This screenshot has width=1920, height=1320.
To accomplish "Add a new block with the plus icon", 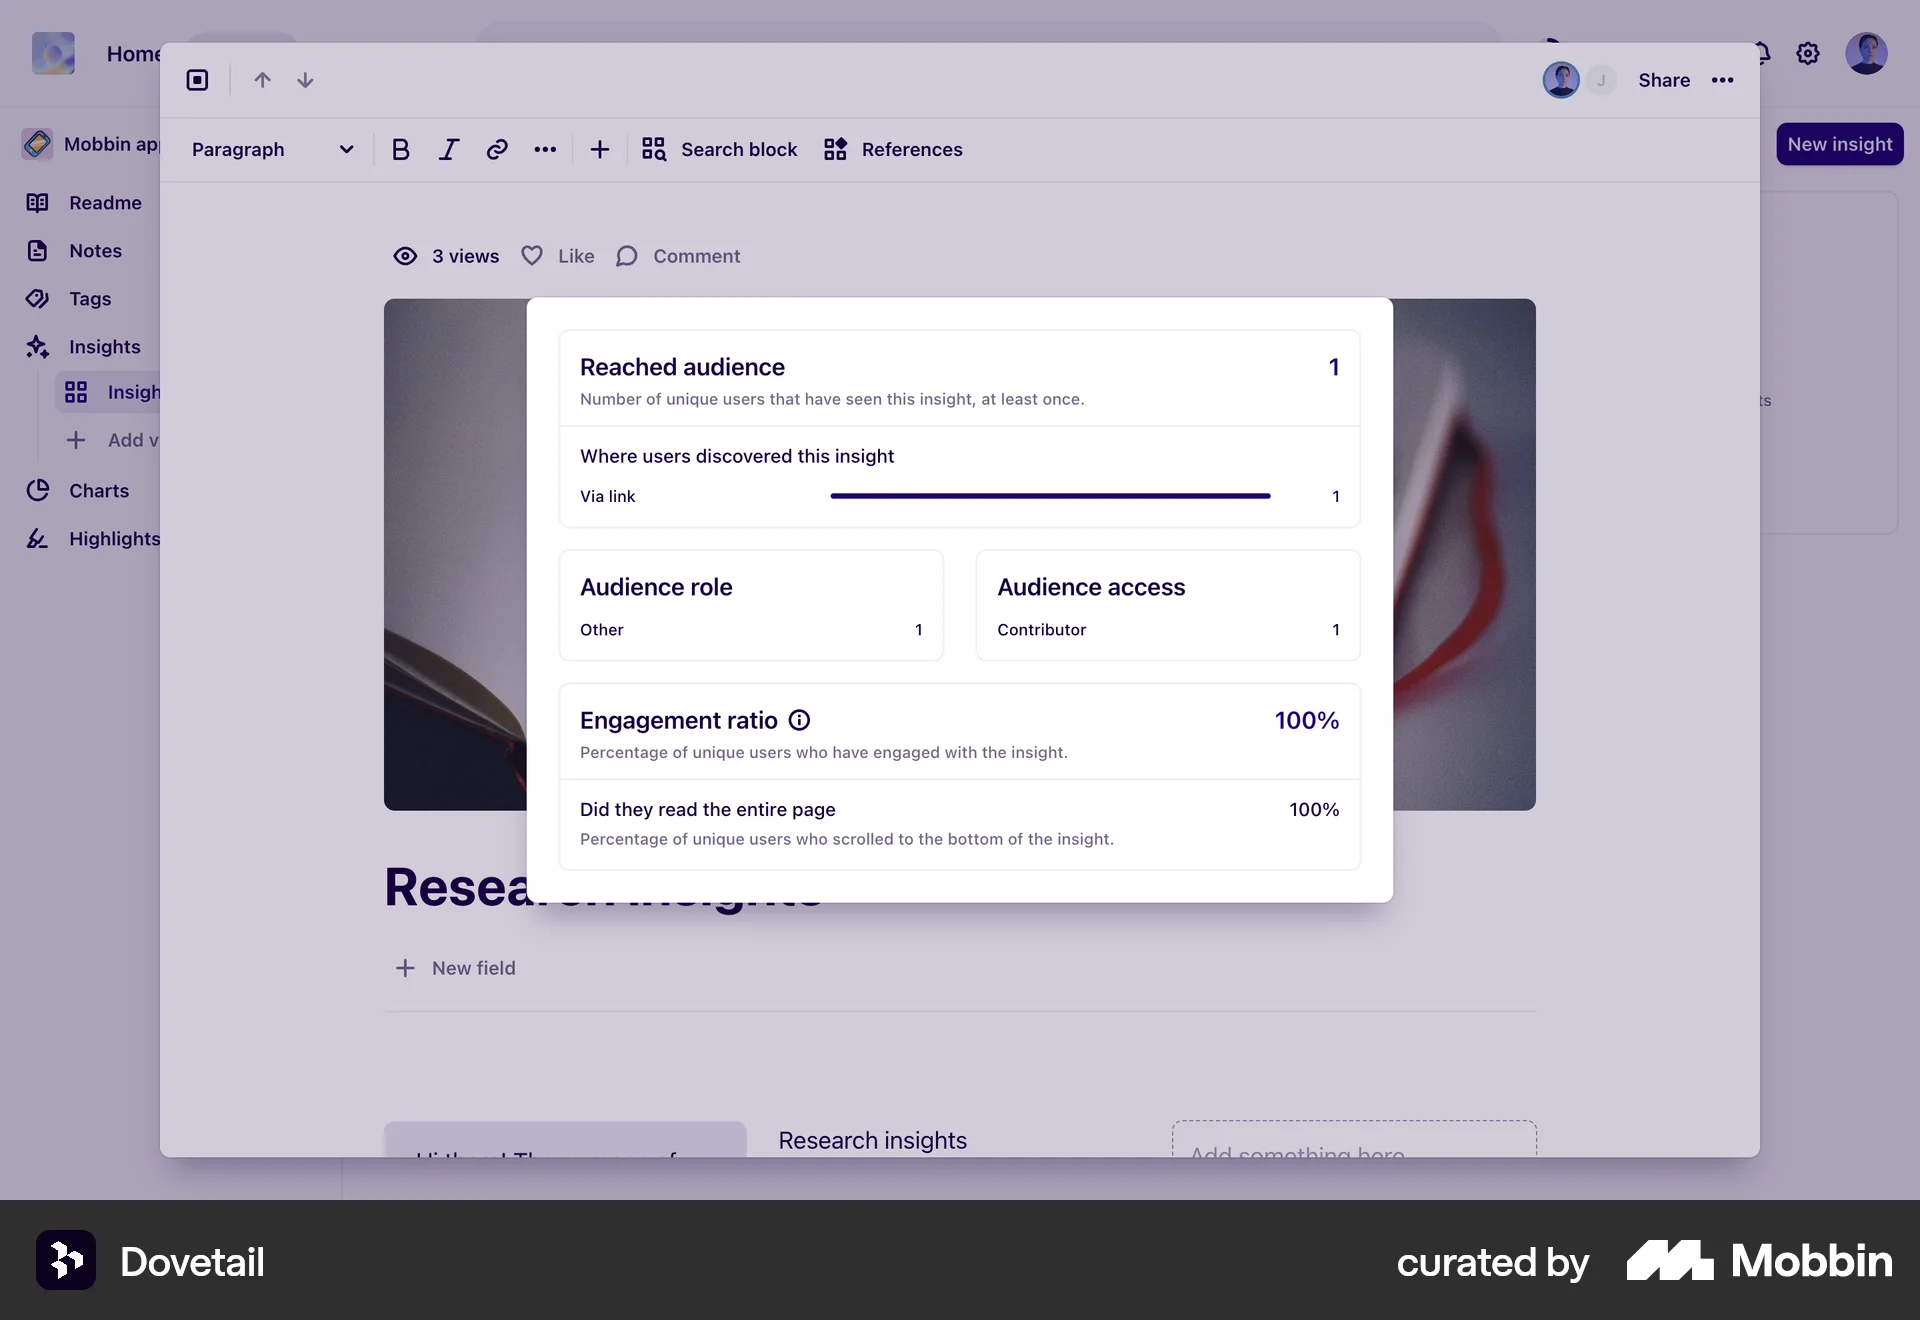I will [599, 149].
